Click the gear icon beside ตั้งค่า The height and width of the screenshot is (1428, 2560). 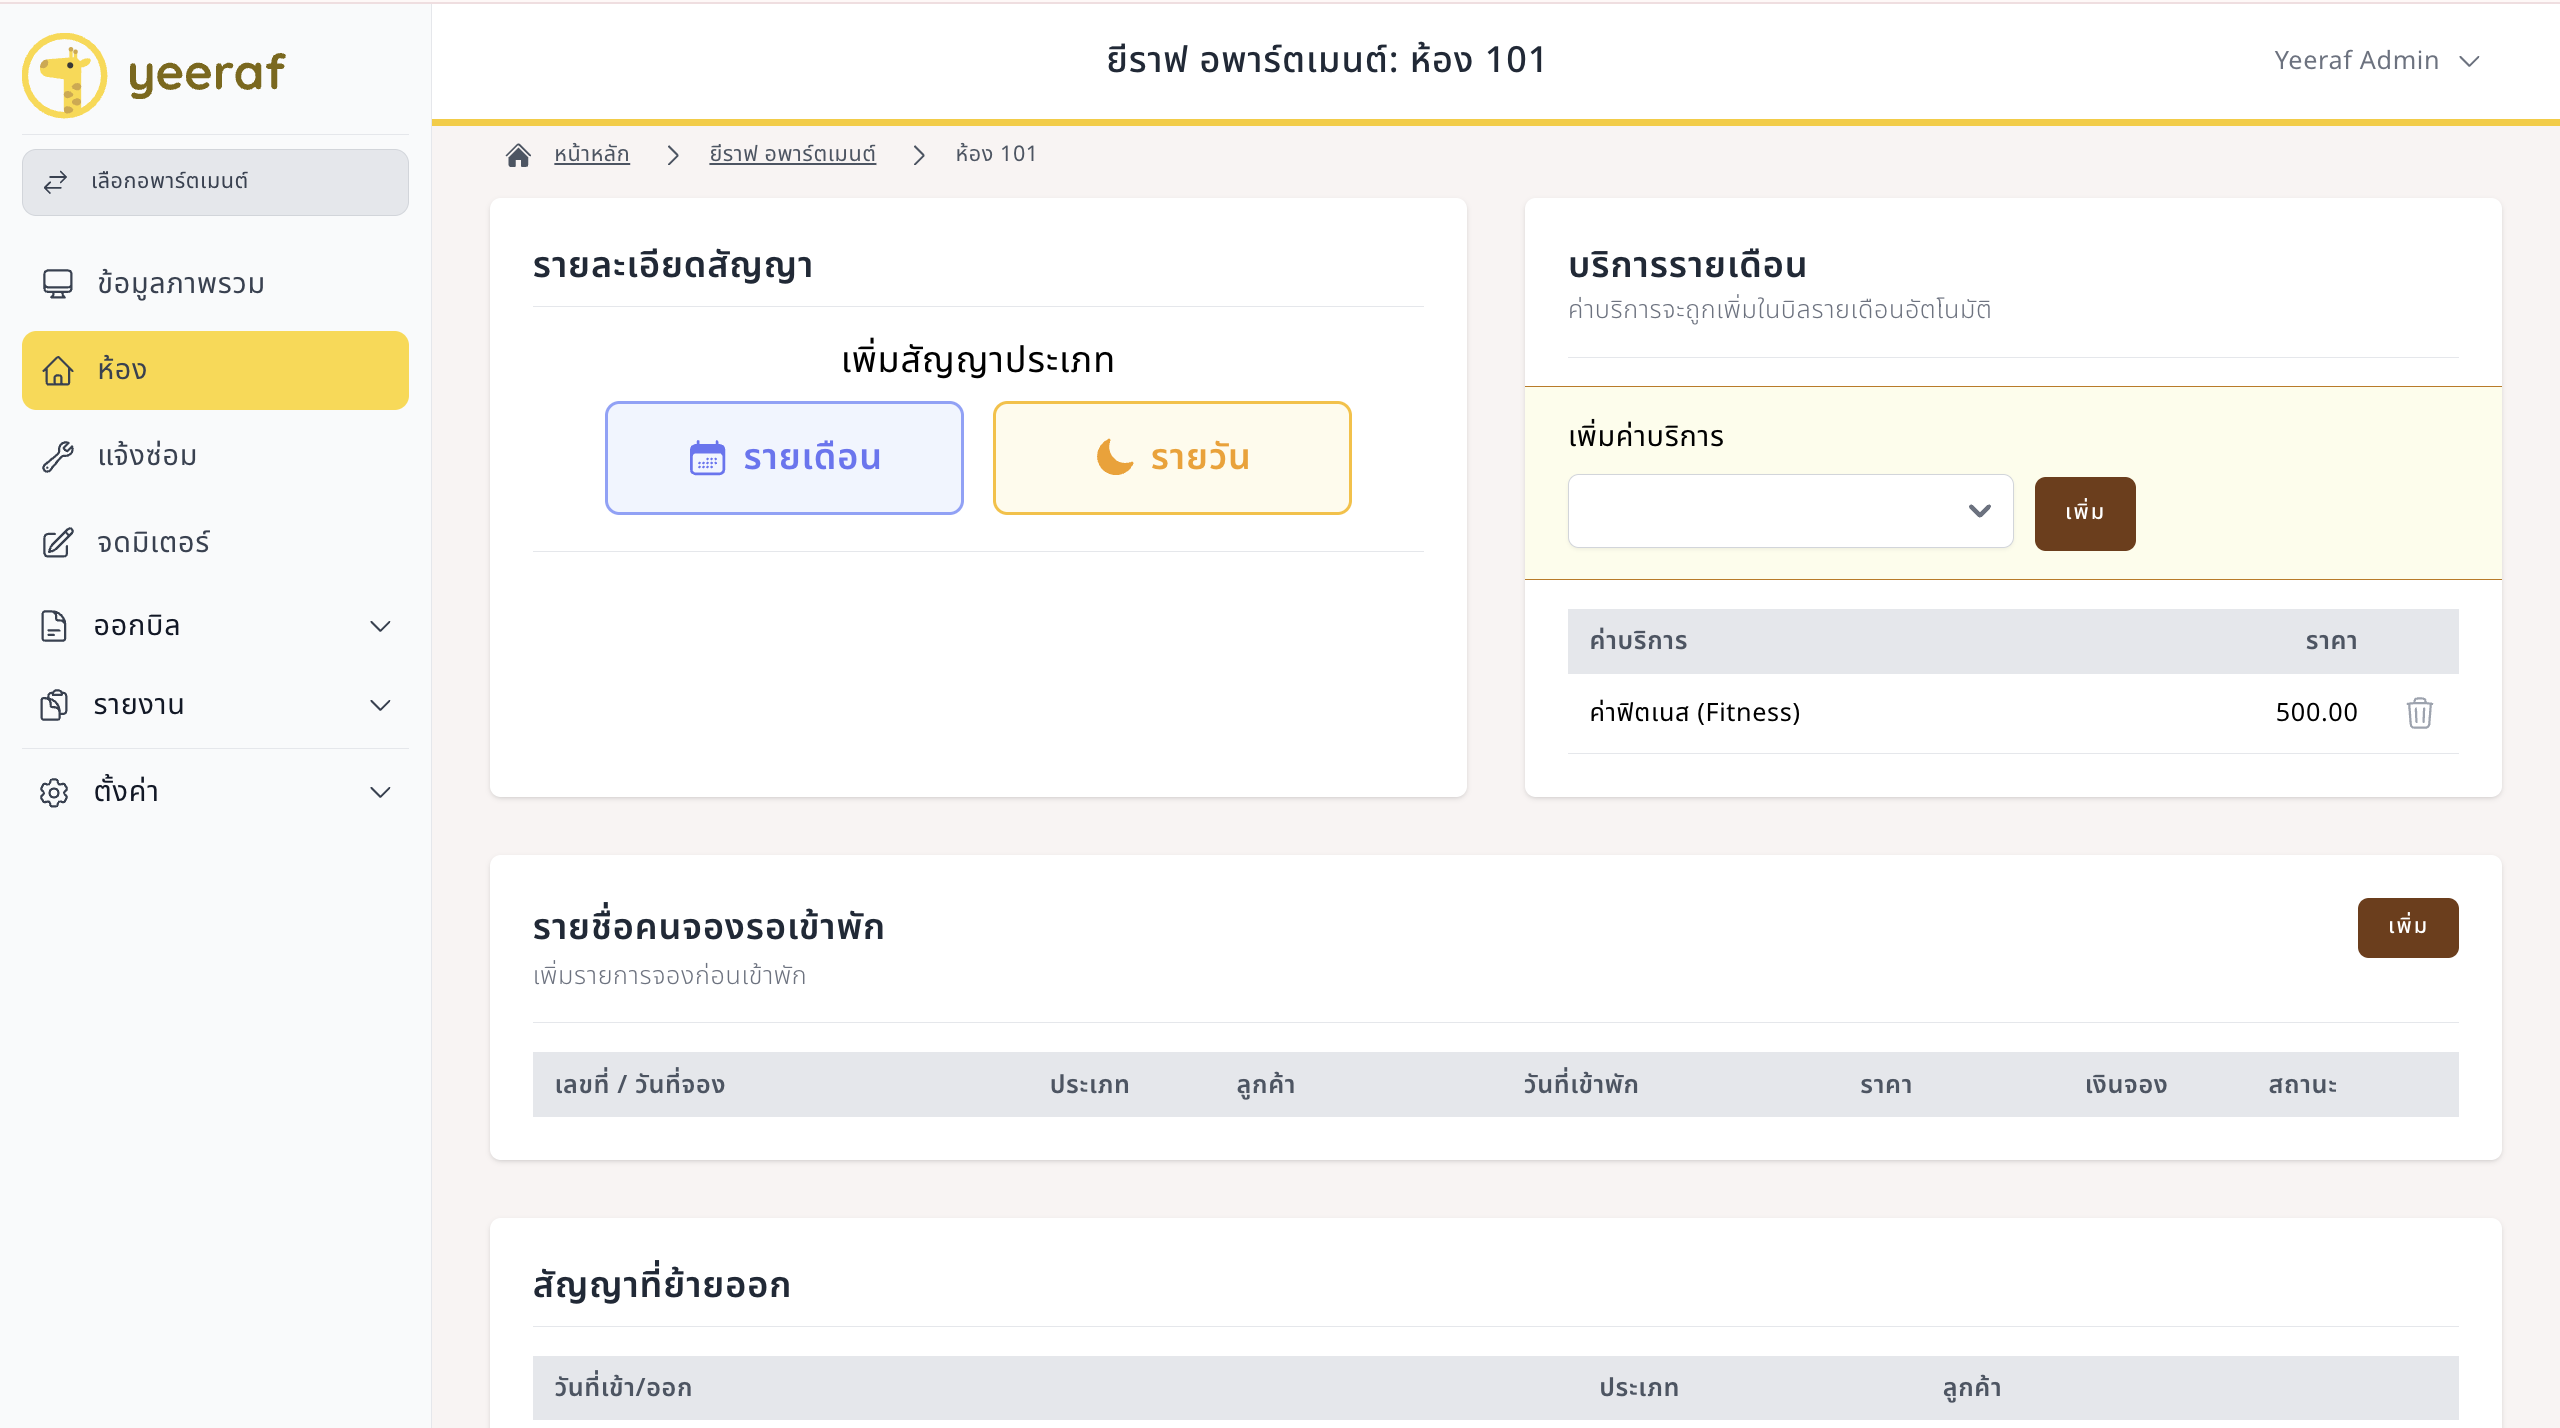53,792
